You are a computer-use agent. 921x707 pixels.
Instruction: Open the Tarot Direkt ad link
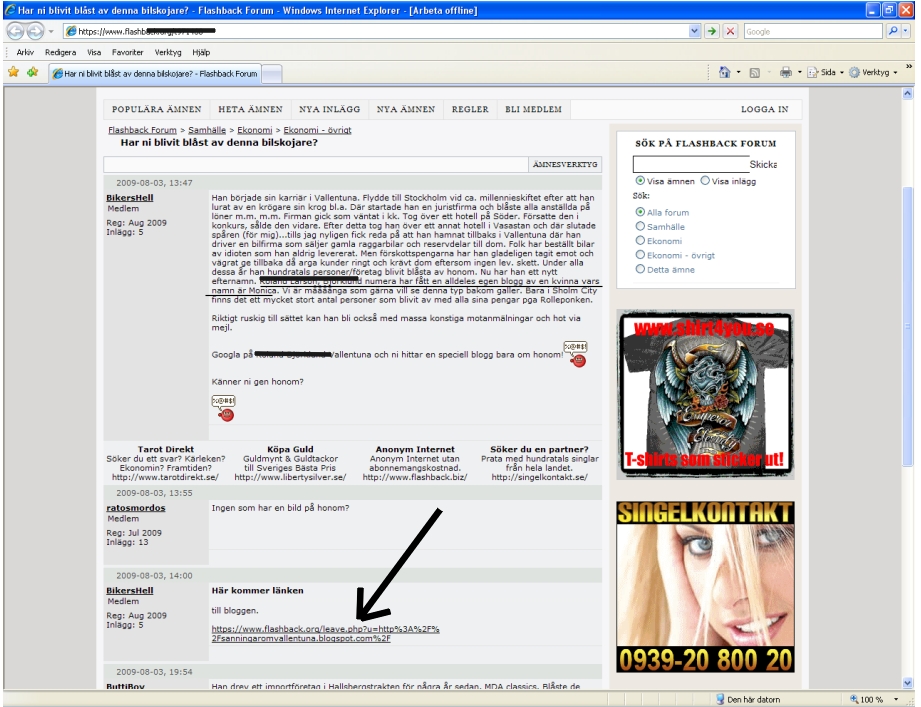166,463
